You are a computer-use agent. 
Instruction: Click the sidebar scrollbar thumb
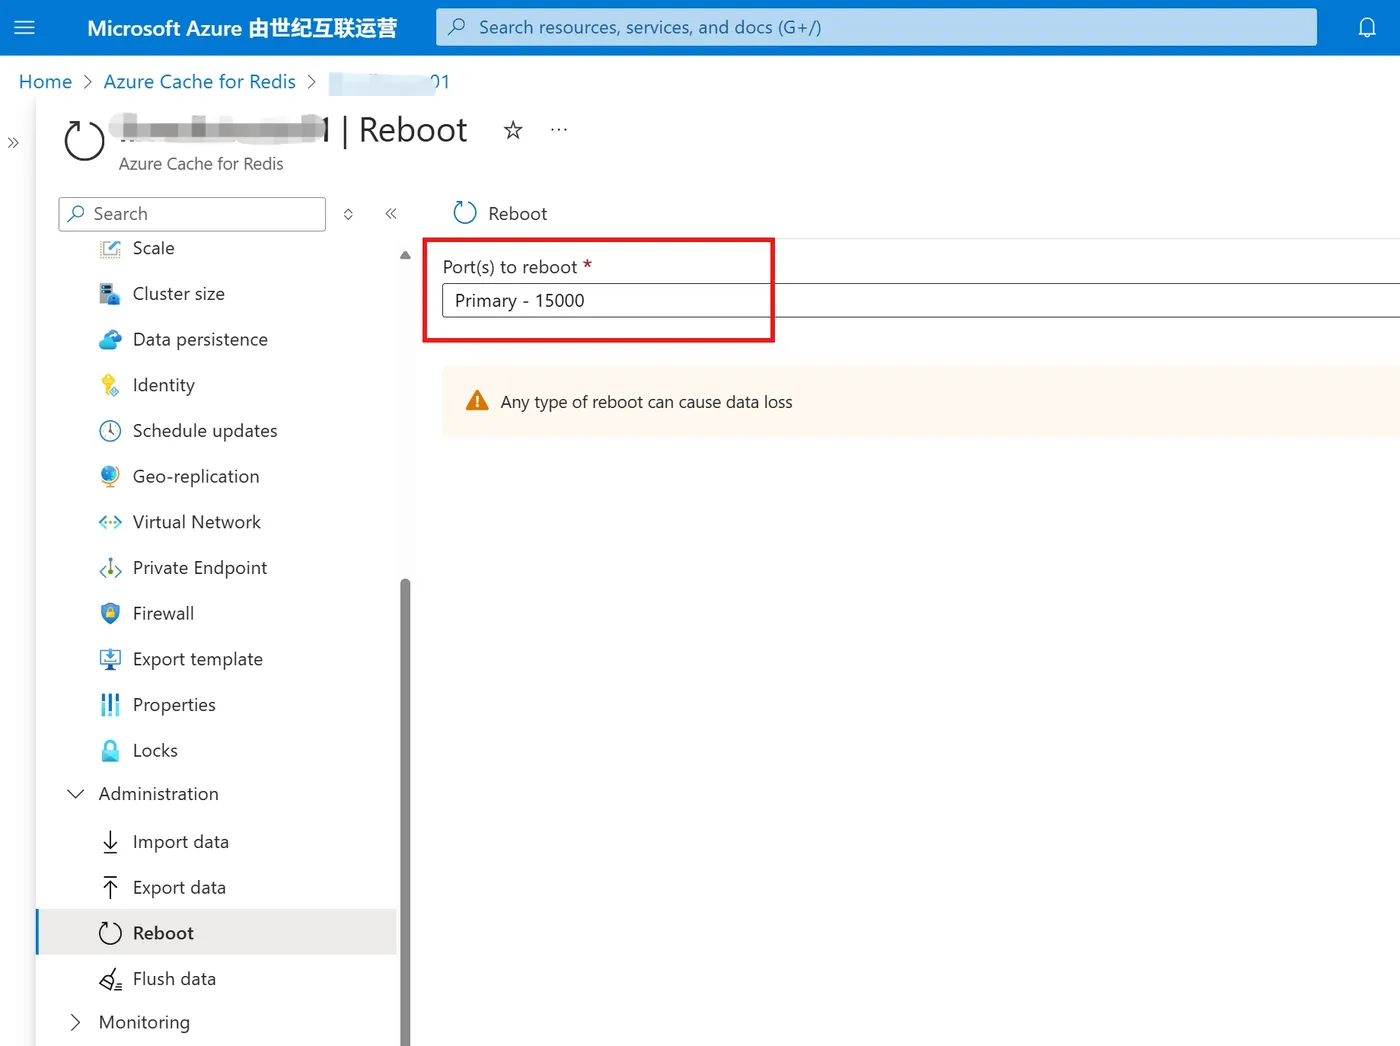point(405,812)
